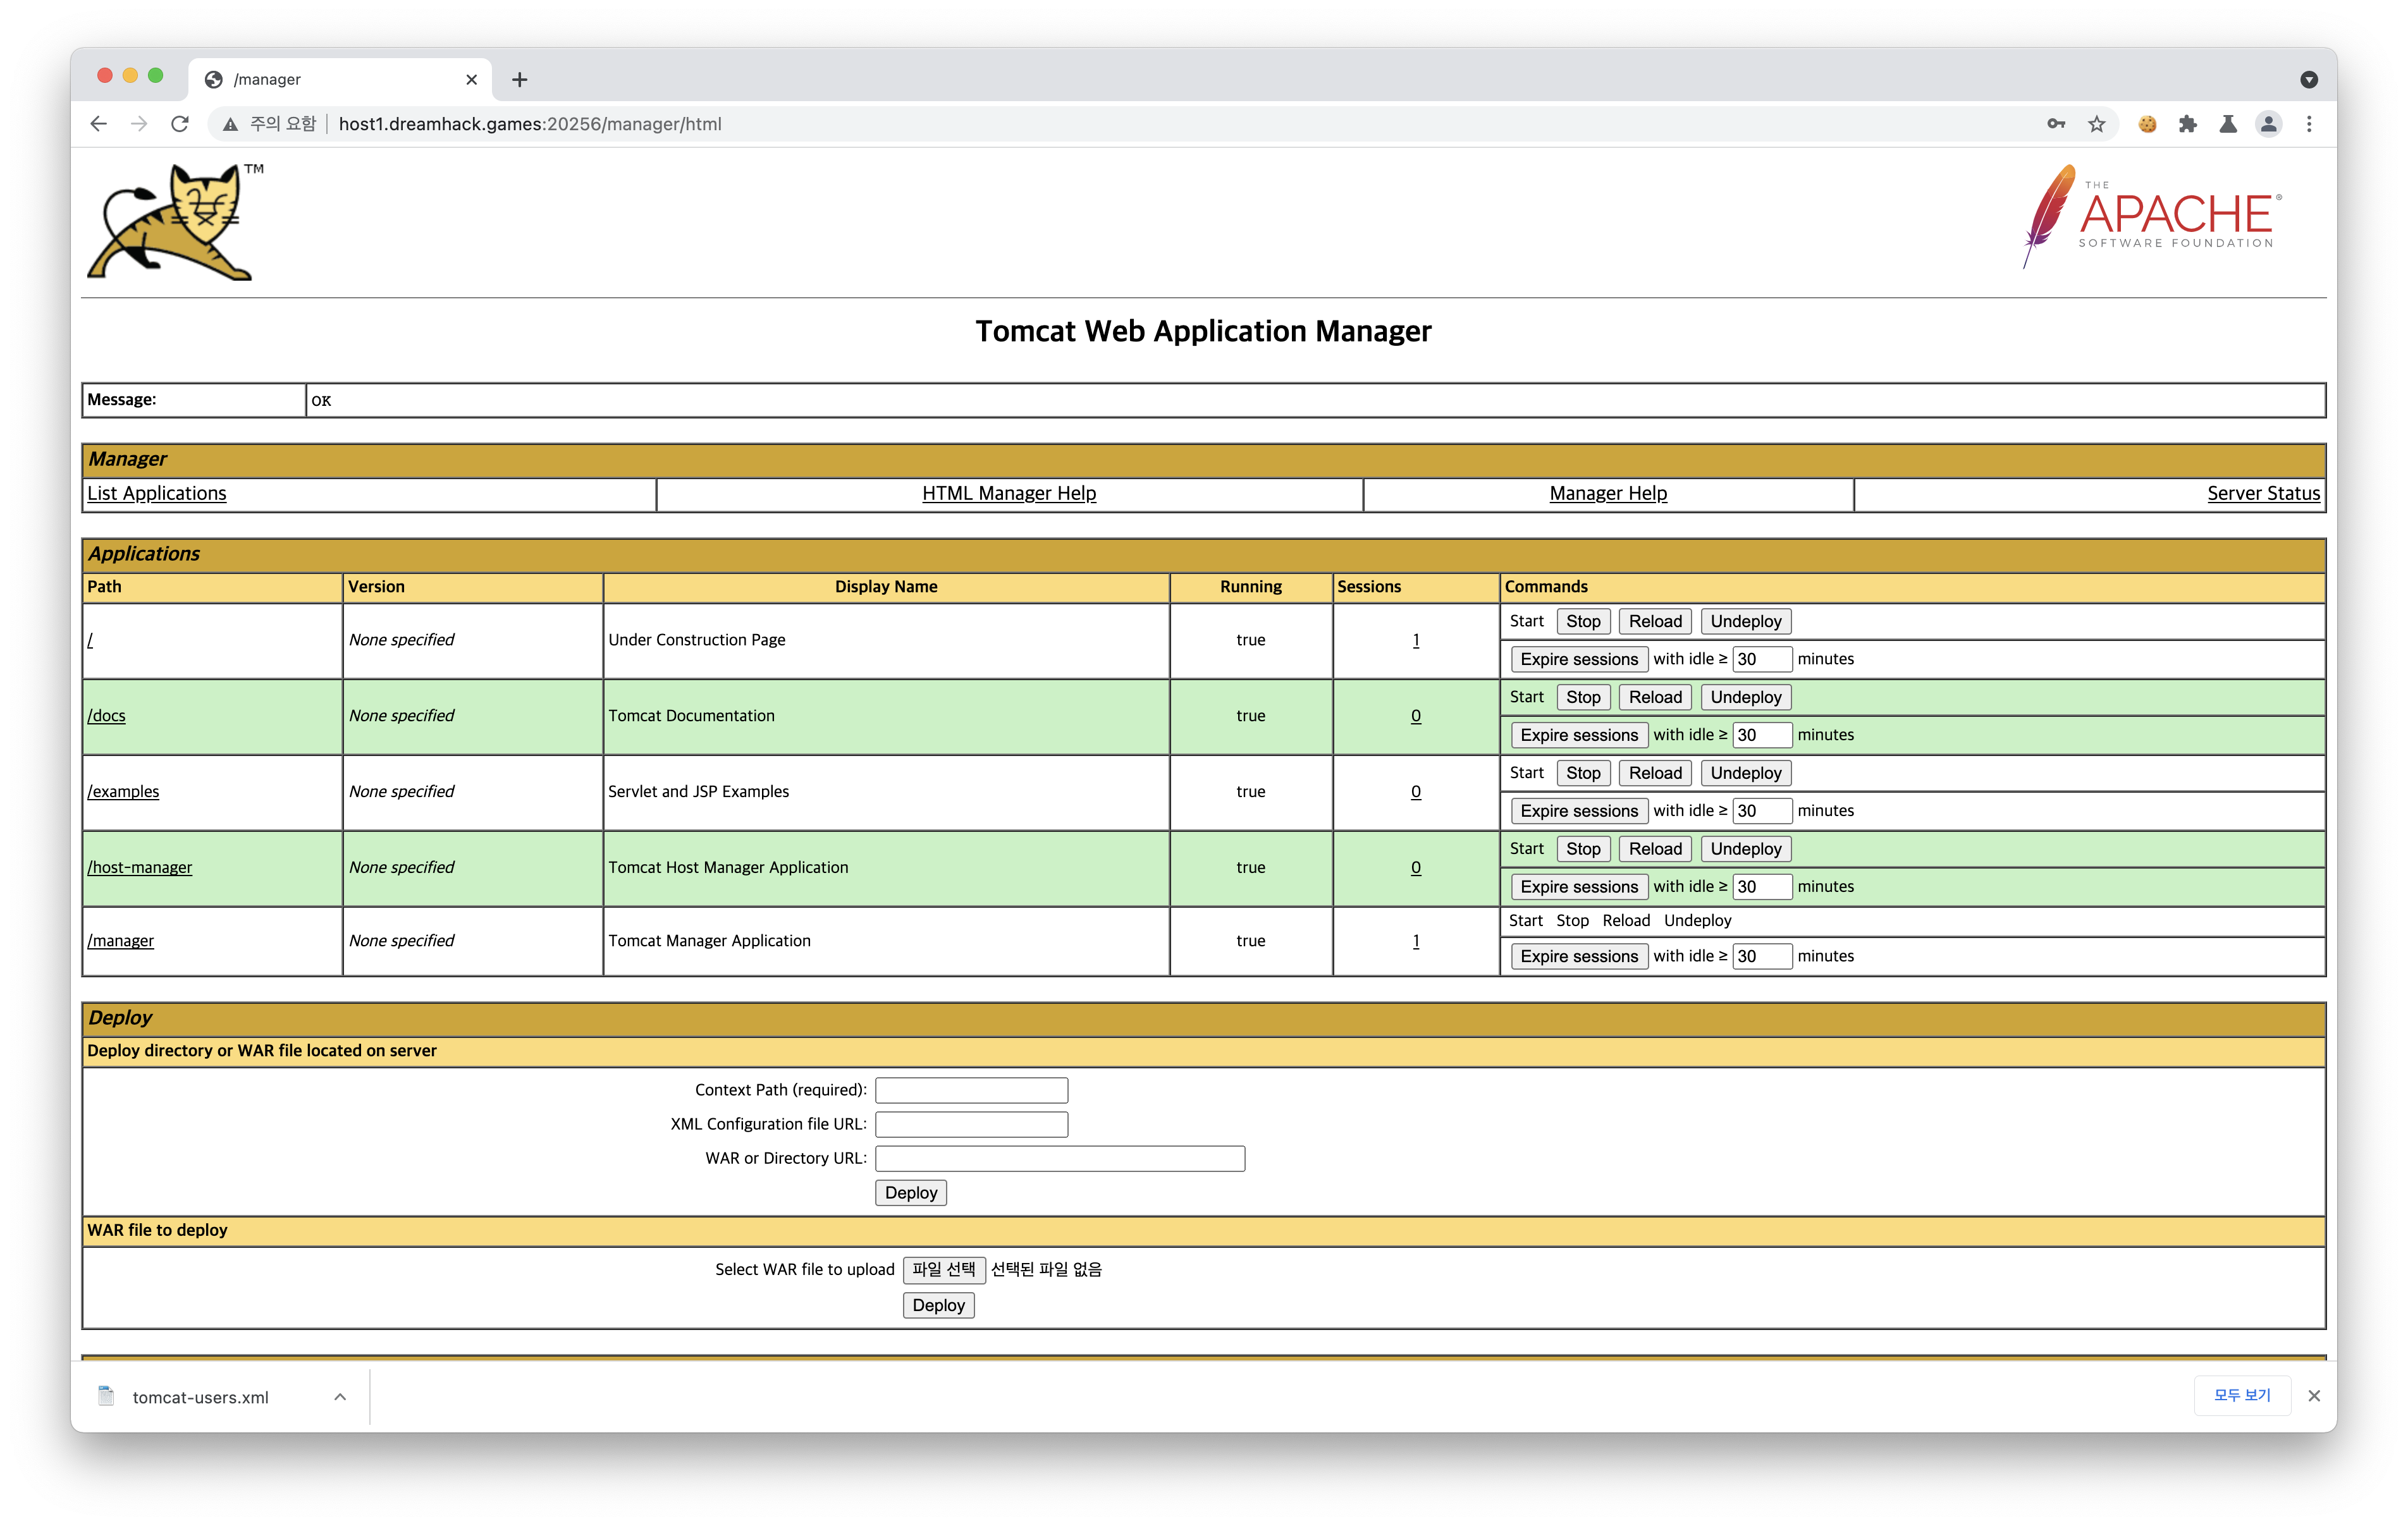Image resolution: width=2408 pixels, height=1526 pixels.
Task: Click the bookmark star icon
Action: pyautogui.click(x=2097, y=124)
